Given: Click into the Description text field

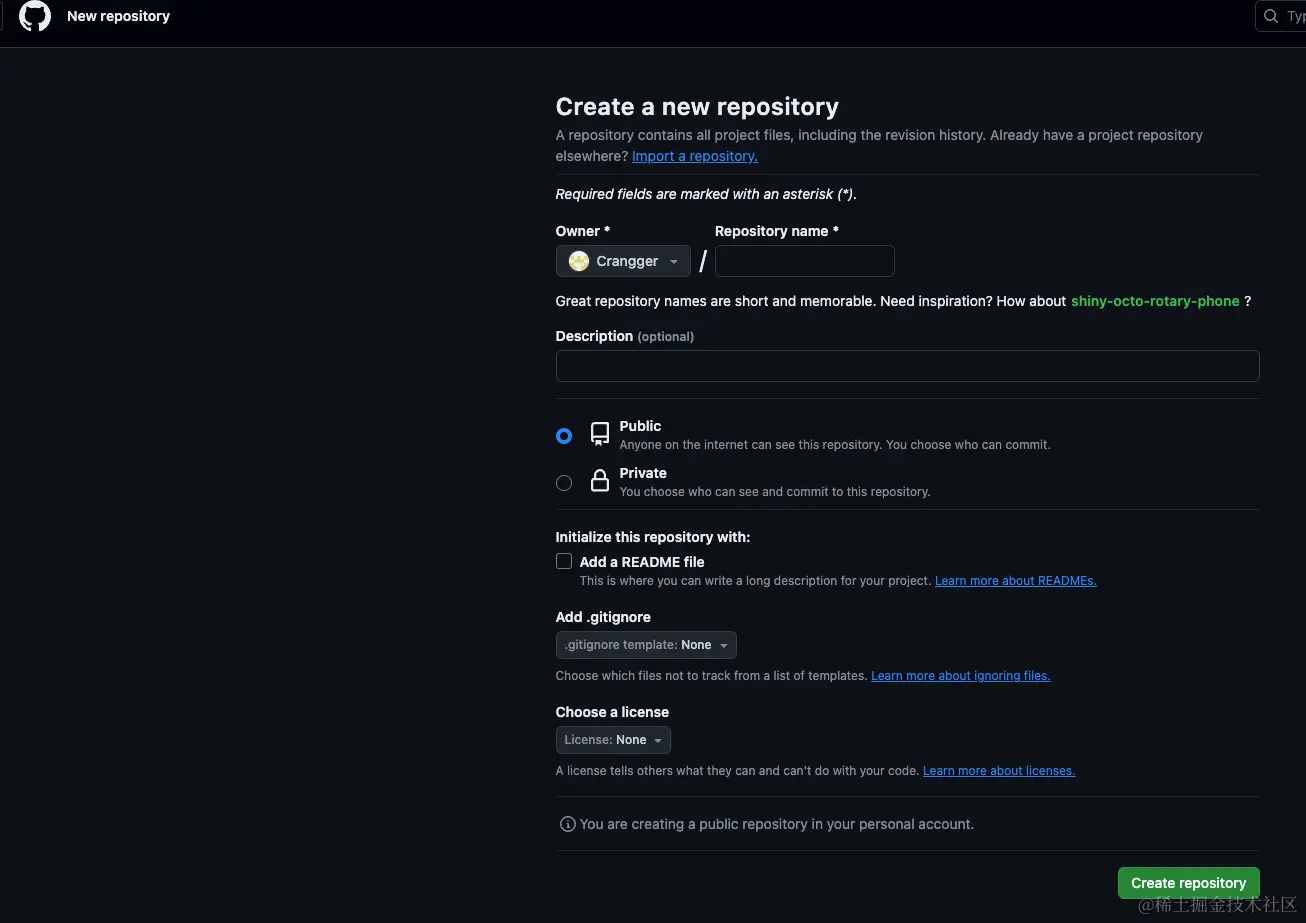Looking at the screenshot, I should (907, 366).
